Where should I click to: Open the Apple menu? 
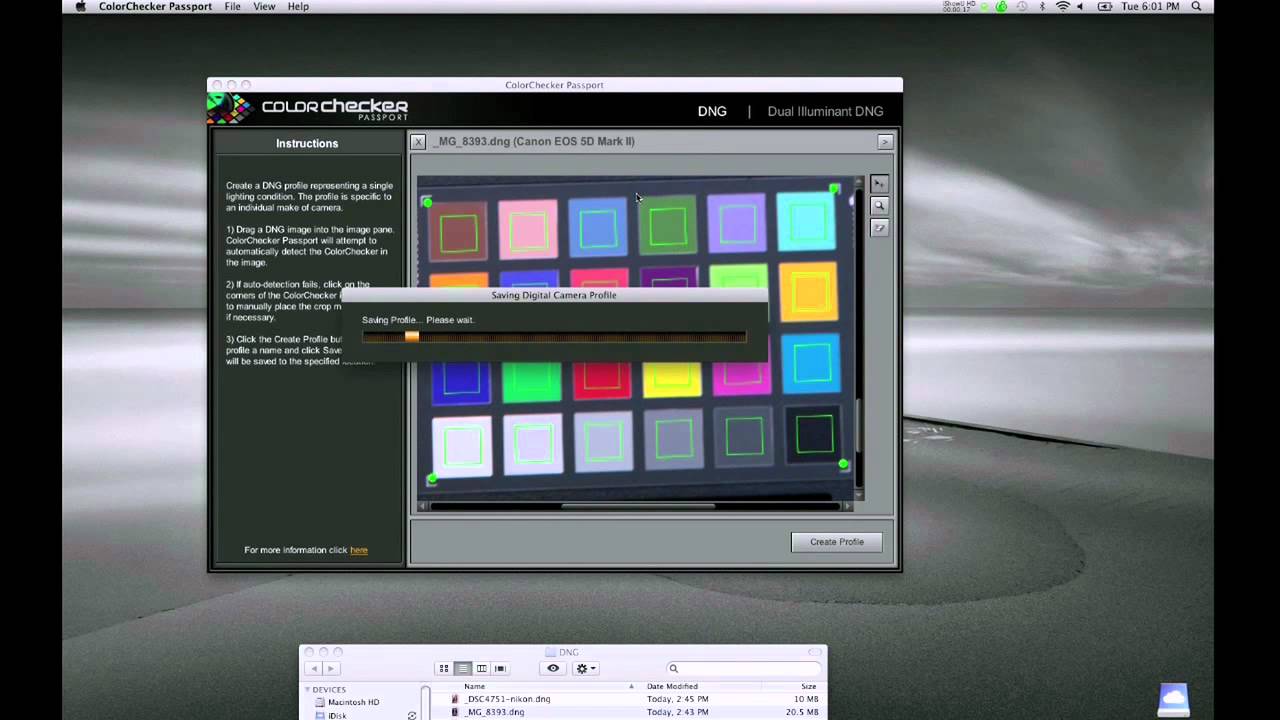click(x=80, y=7)
